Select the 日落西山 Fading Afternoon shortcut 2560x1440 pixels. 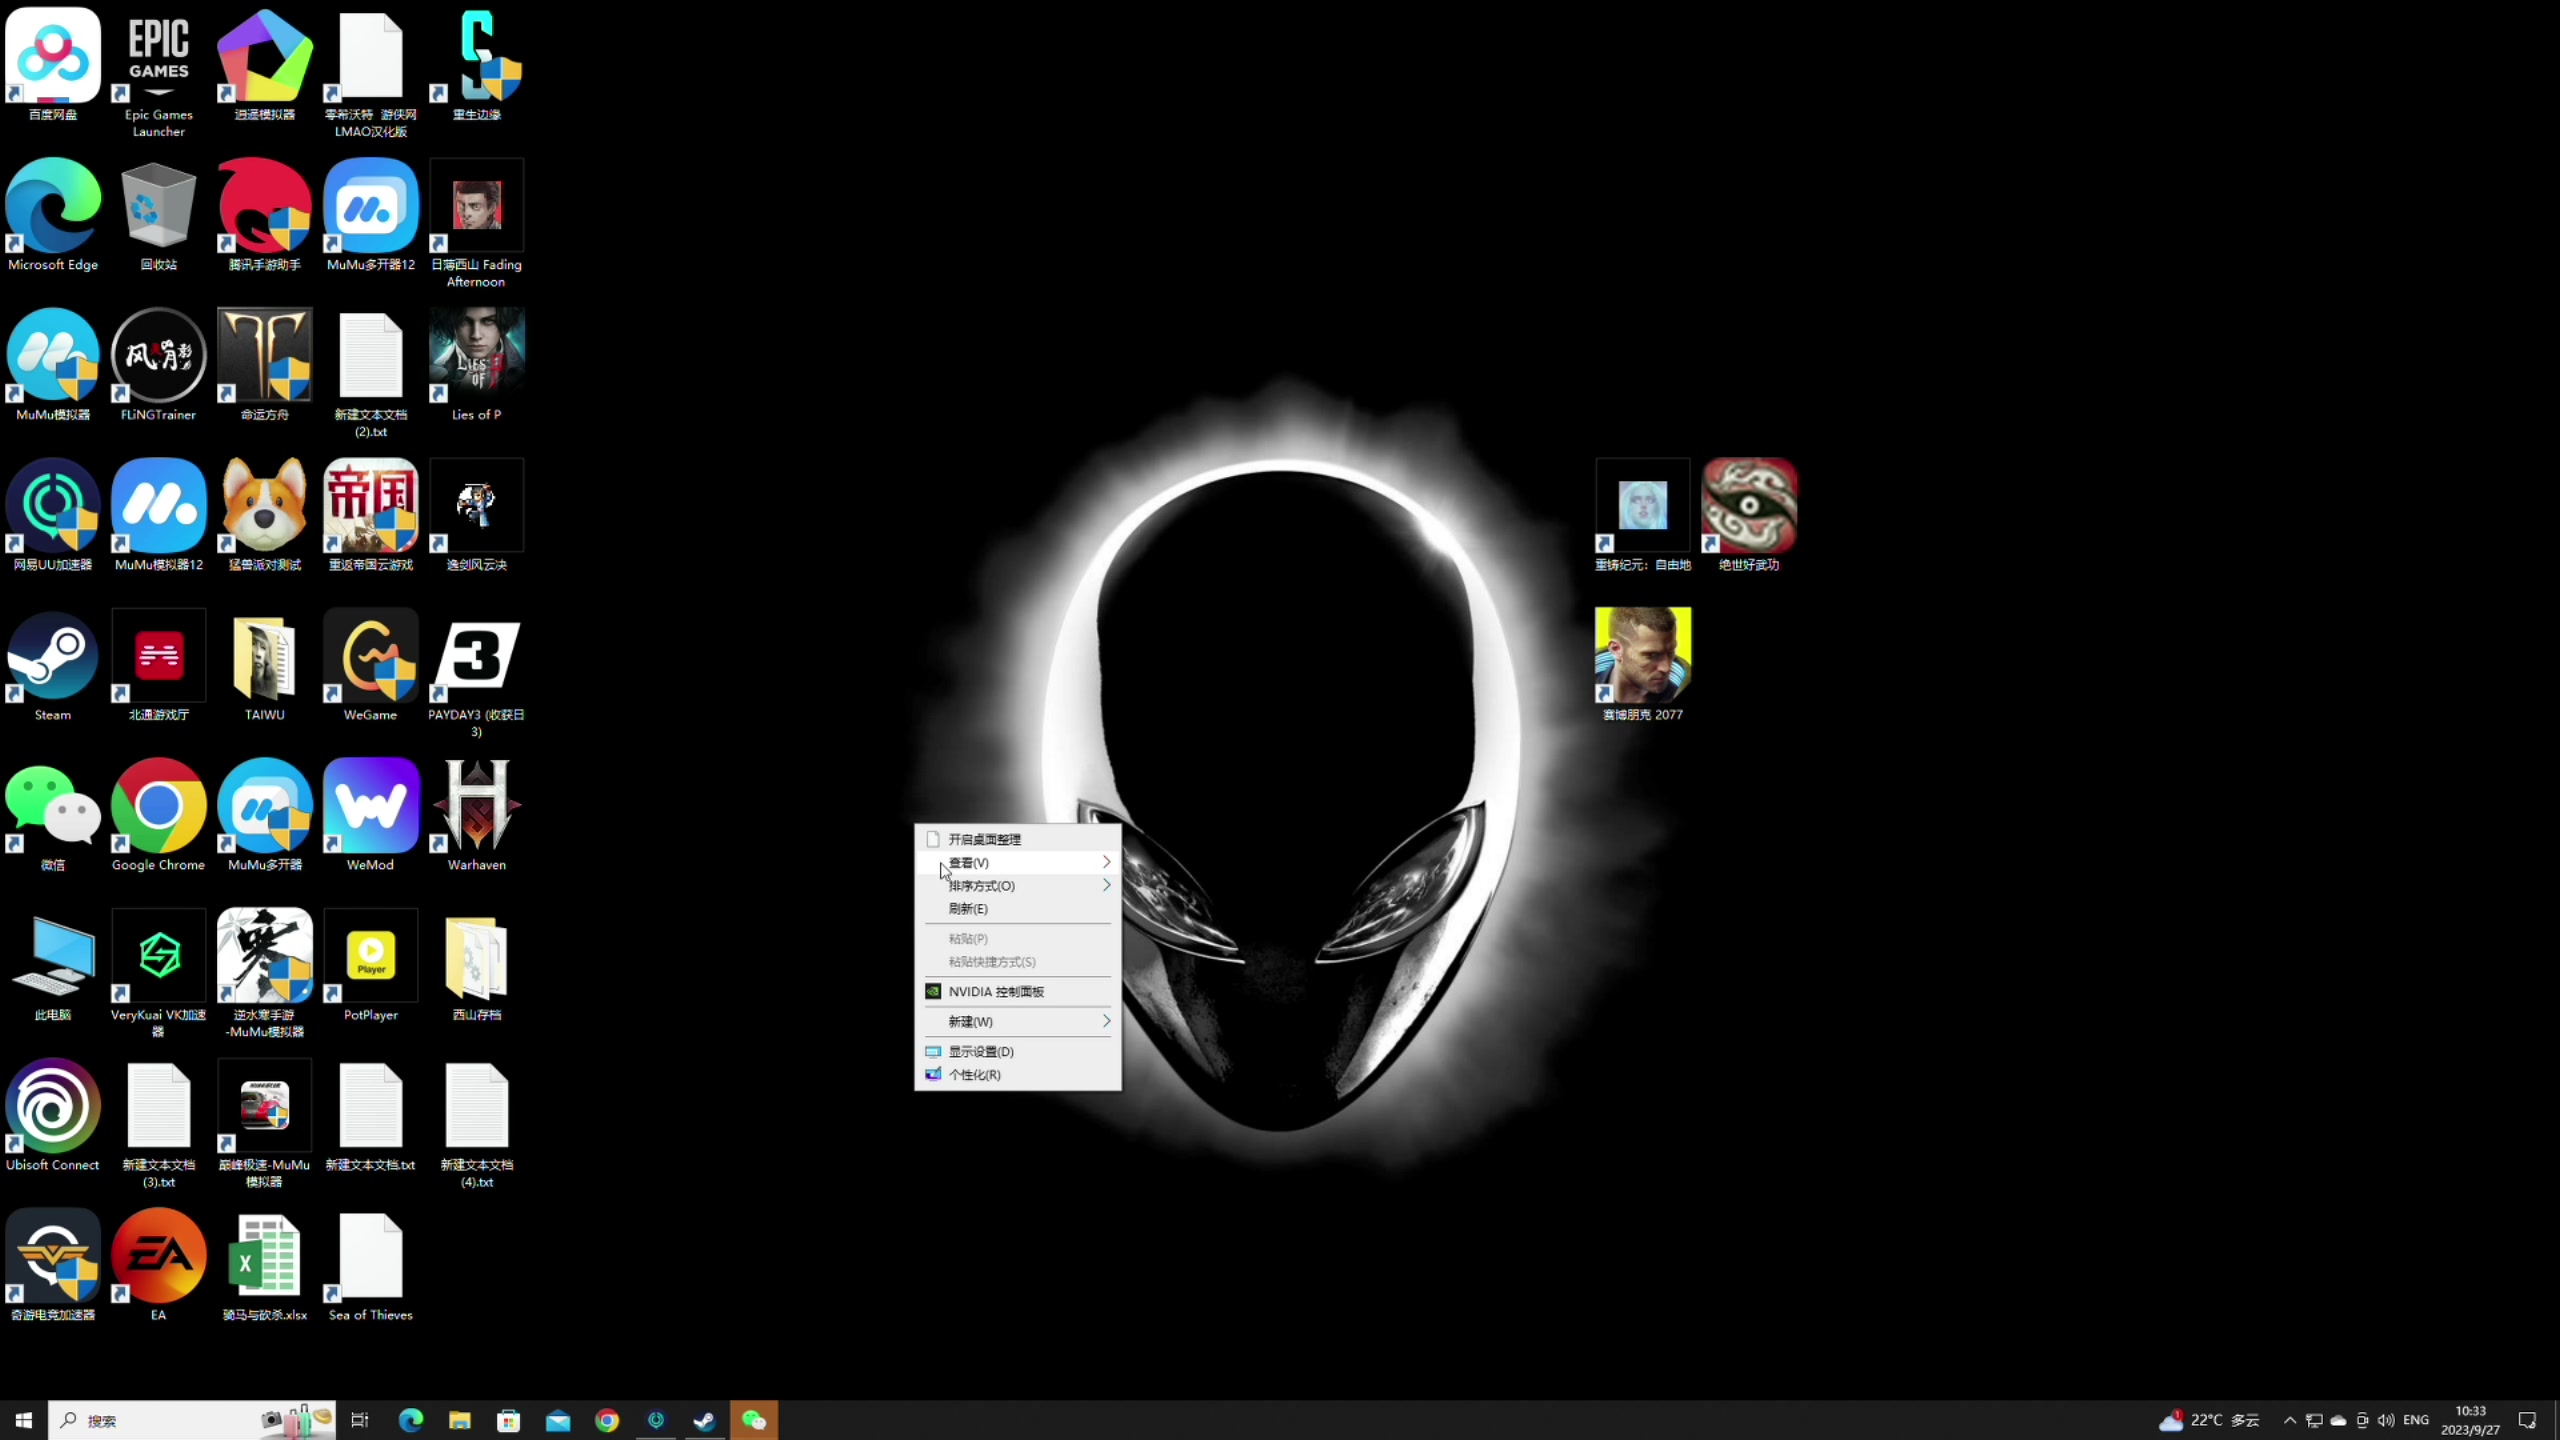click(477, 223)
